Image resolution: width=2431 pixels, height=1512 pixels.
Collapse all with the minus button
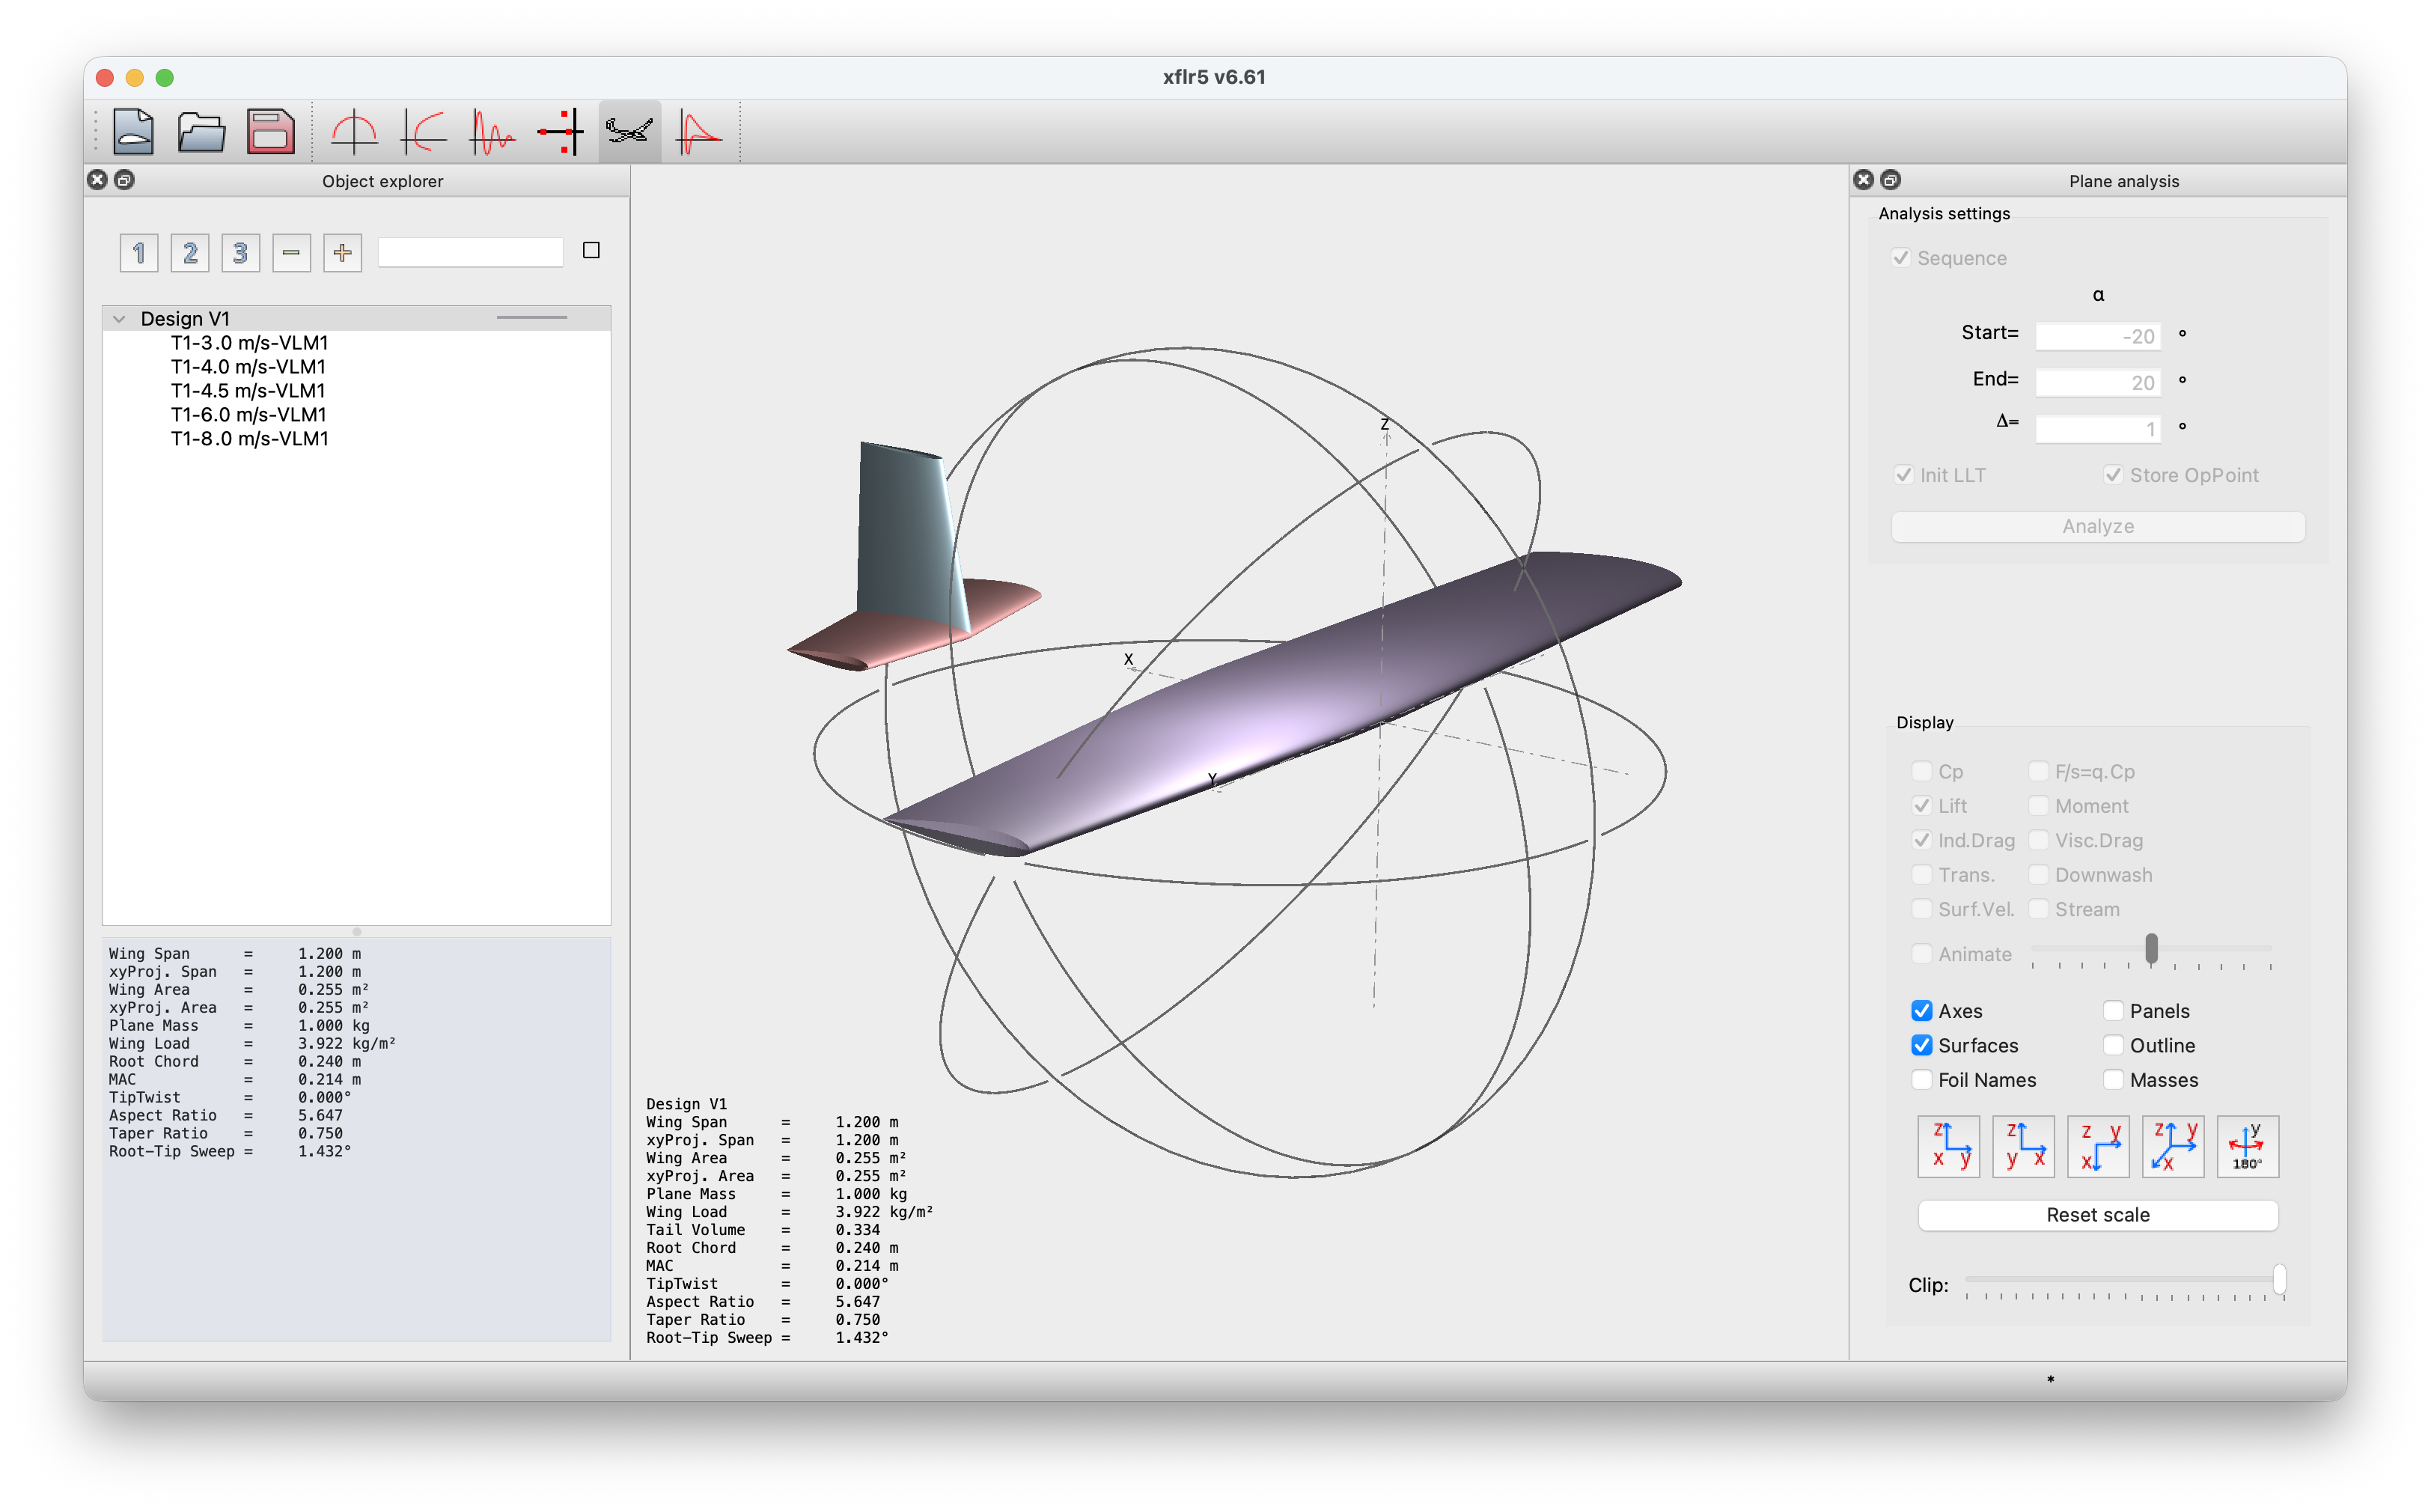[x=291, y=253]
